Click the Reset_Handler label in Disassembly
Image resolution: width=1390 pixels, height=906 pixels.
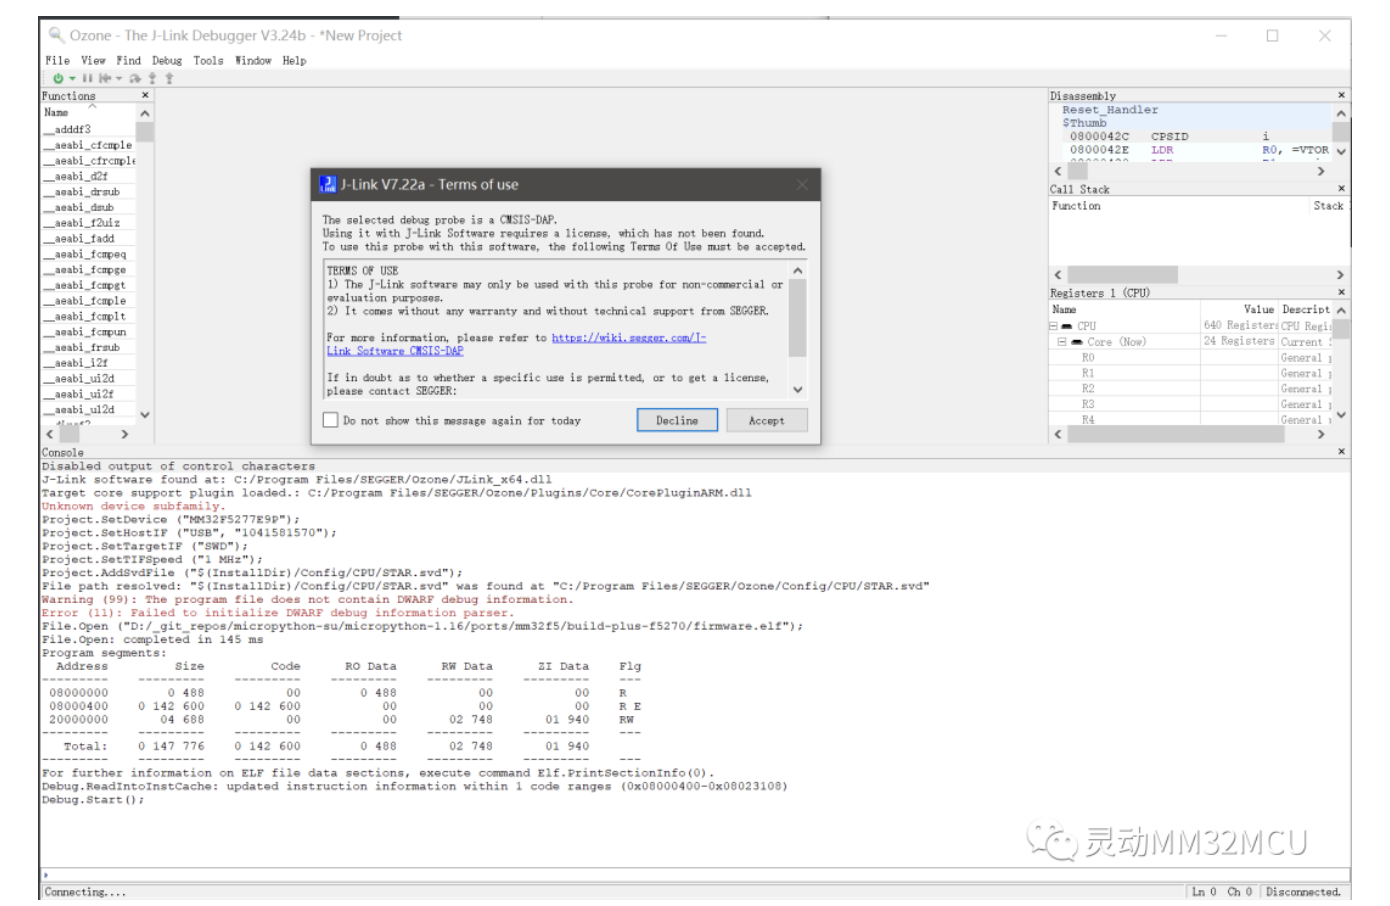click(1110, 110)
